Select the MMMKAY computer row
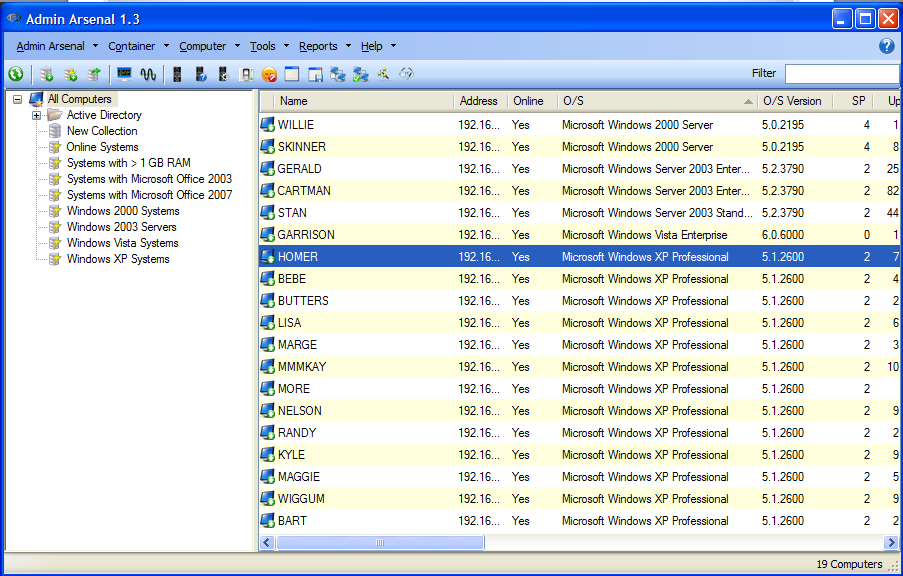This screenshot has width=903, height=576. point(579,366)
